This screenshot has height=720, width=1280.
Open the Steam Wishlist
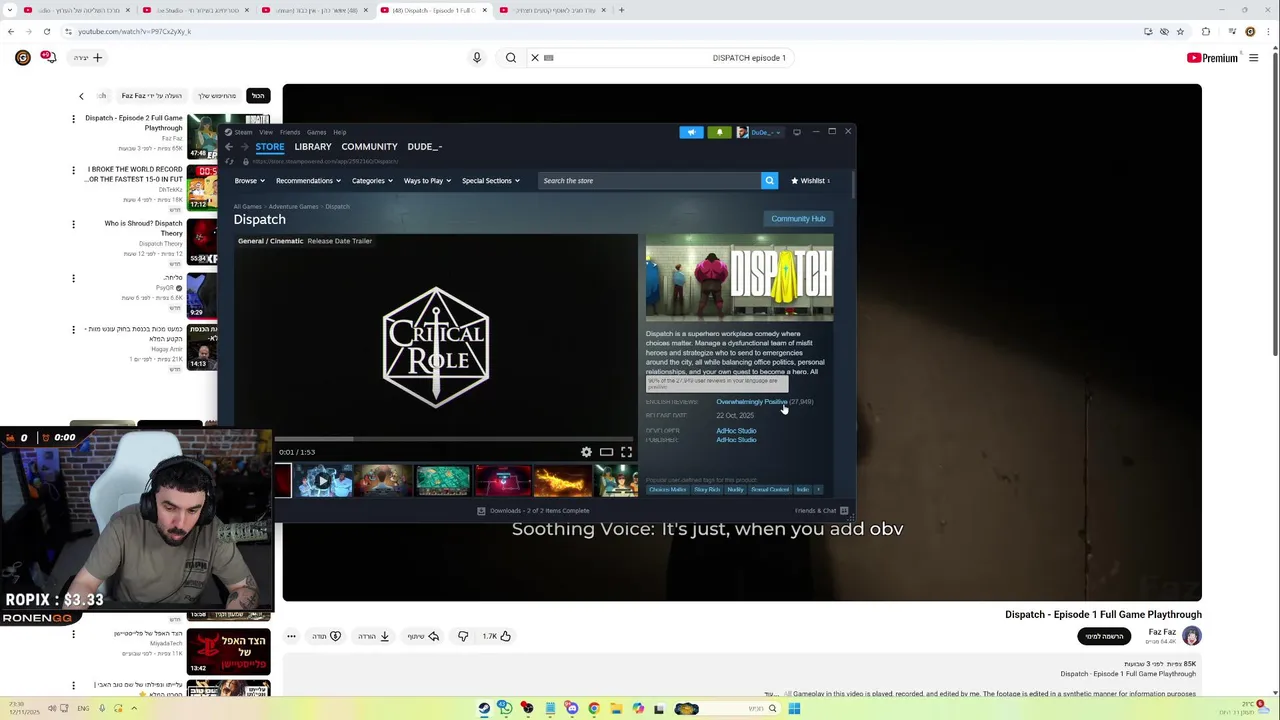810,181
